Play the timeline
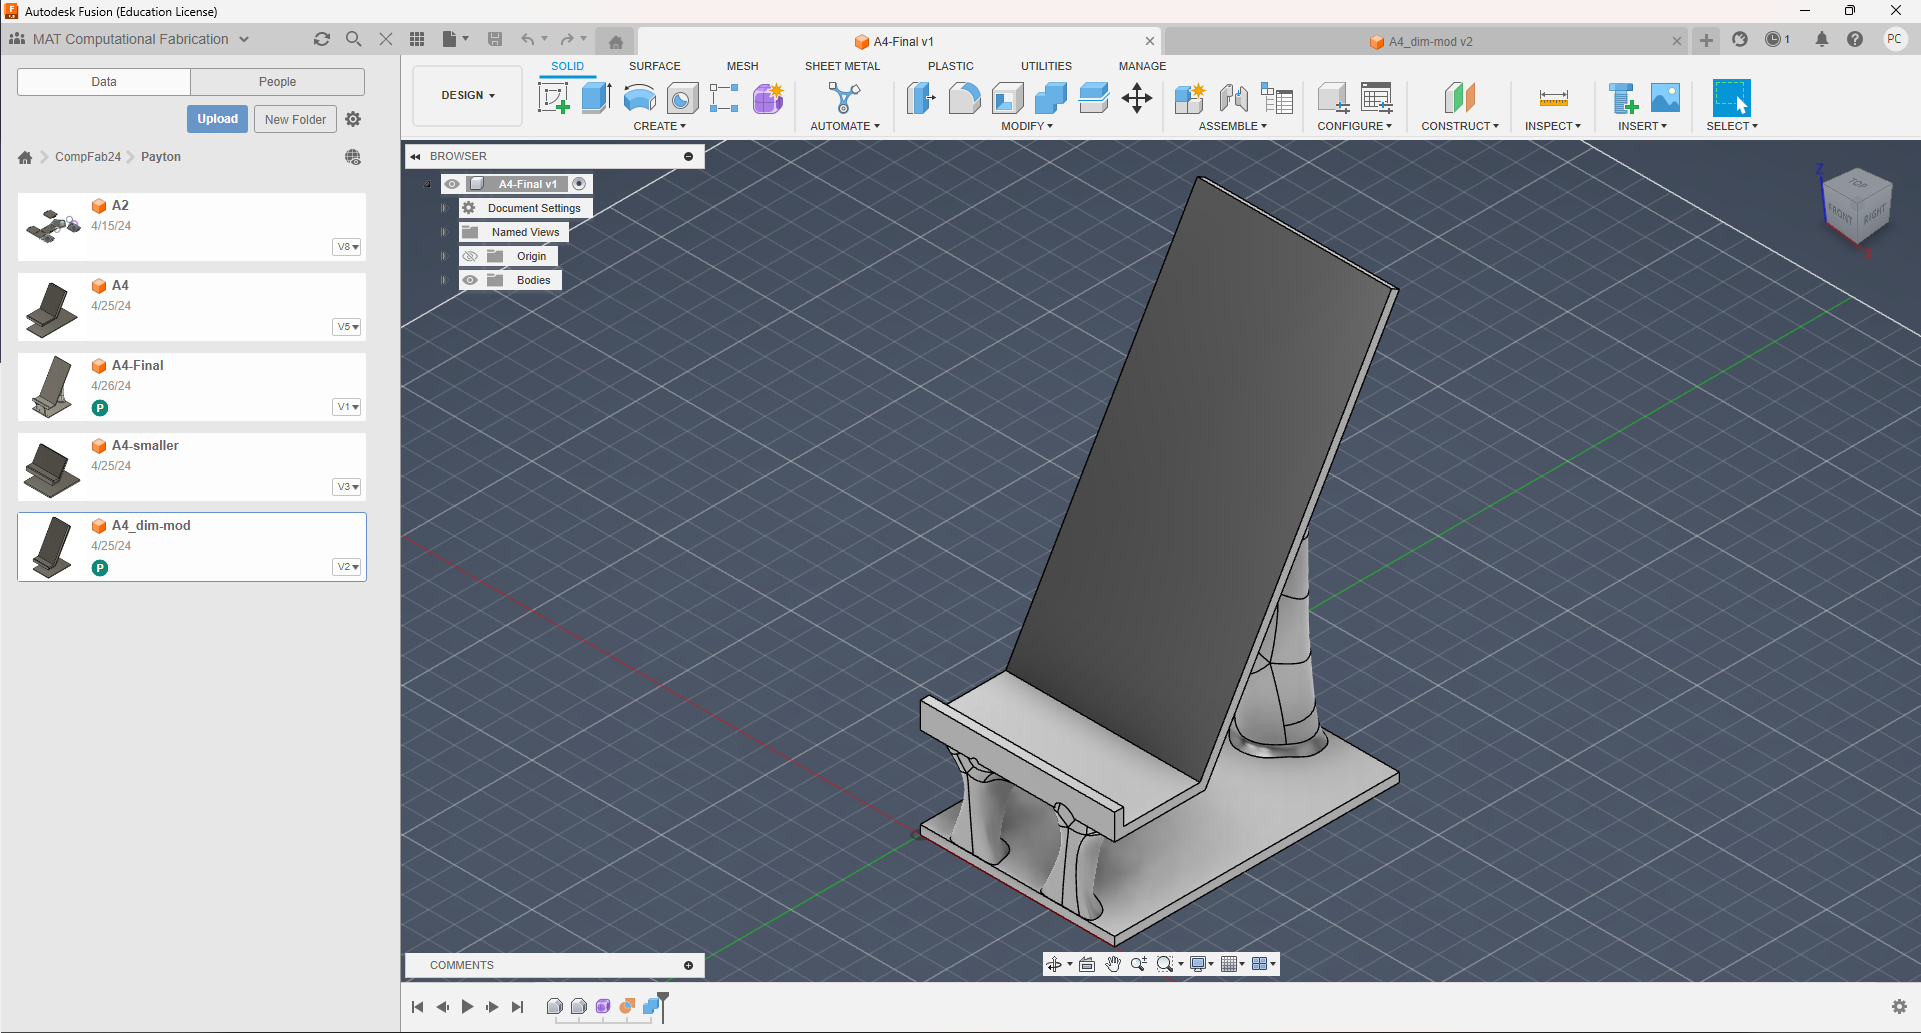Viewport: 1921px width, 1033px height. (467, 1007)
